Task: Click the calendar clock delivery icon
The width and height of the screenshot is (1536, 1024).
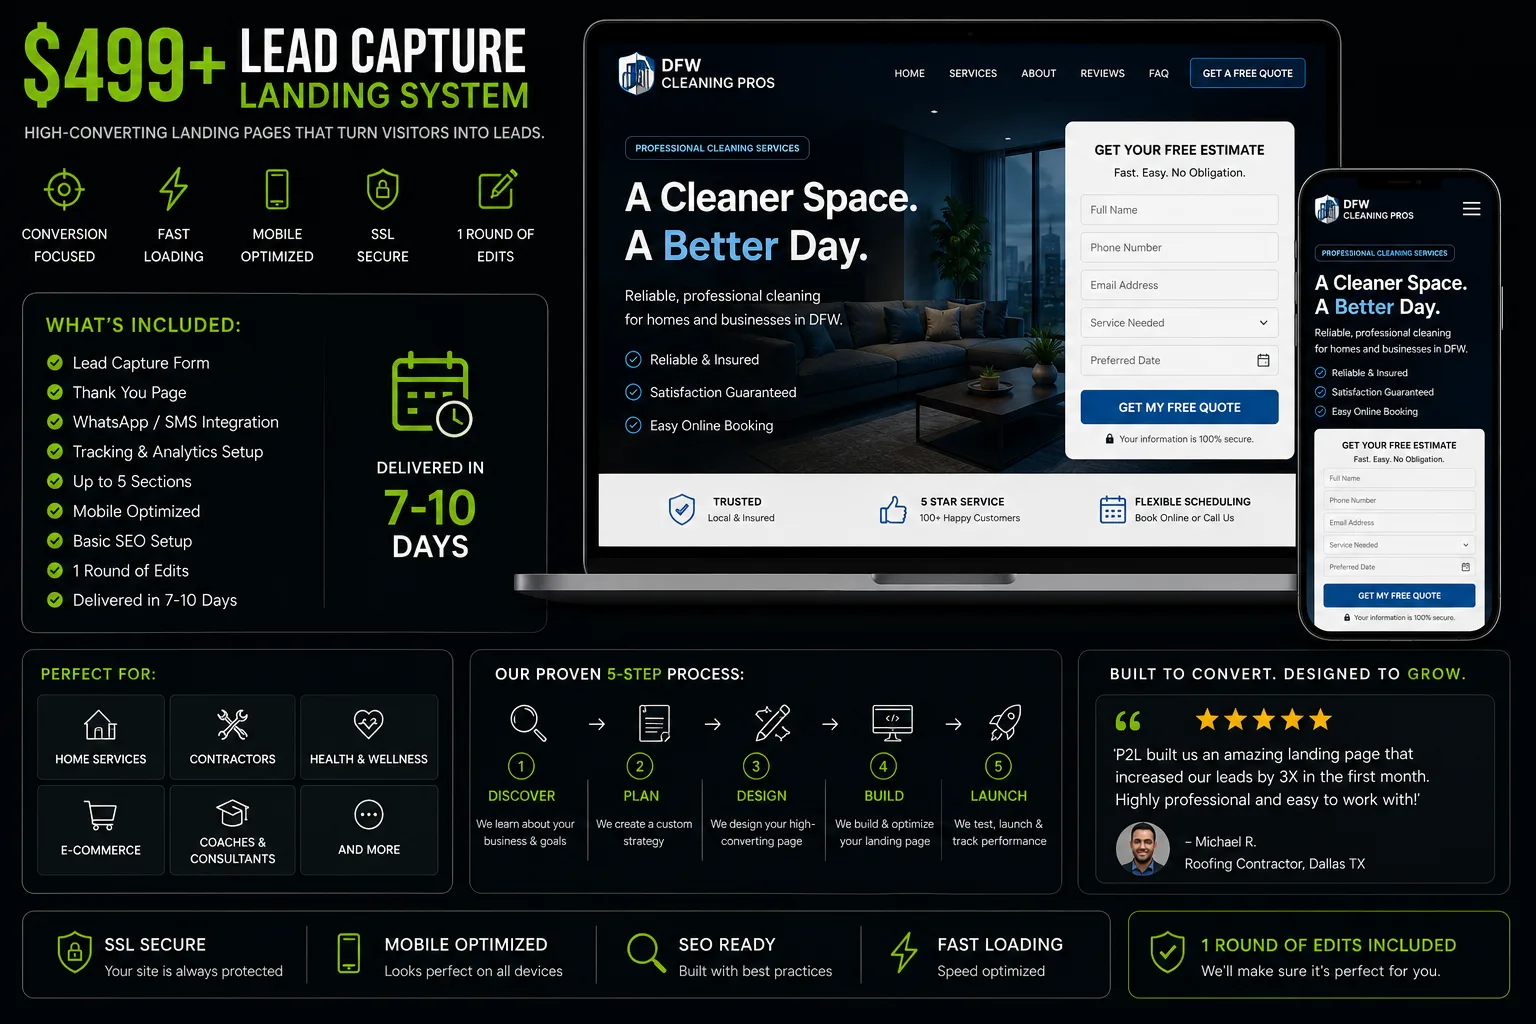Action: pyautogui.click(x=431, y=394)
